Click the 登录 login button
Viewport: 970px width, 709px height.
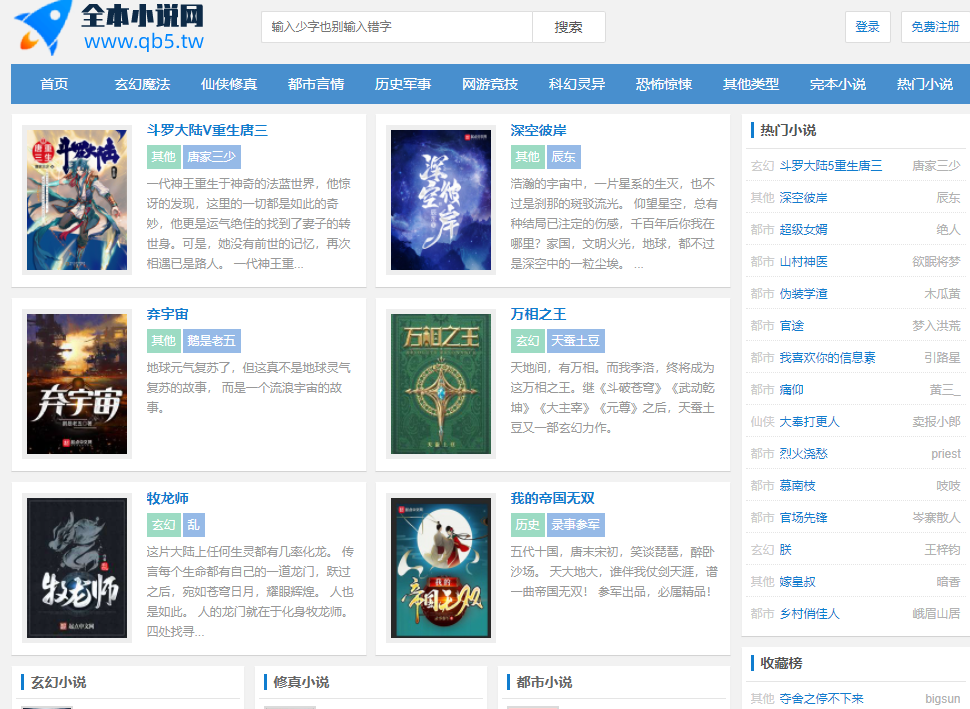(x=867, y=27)
